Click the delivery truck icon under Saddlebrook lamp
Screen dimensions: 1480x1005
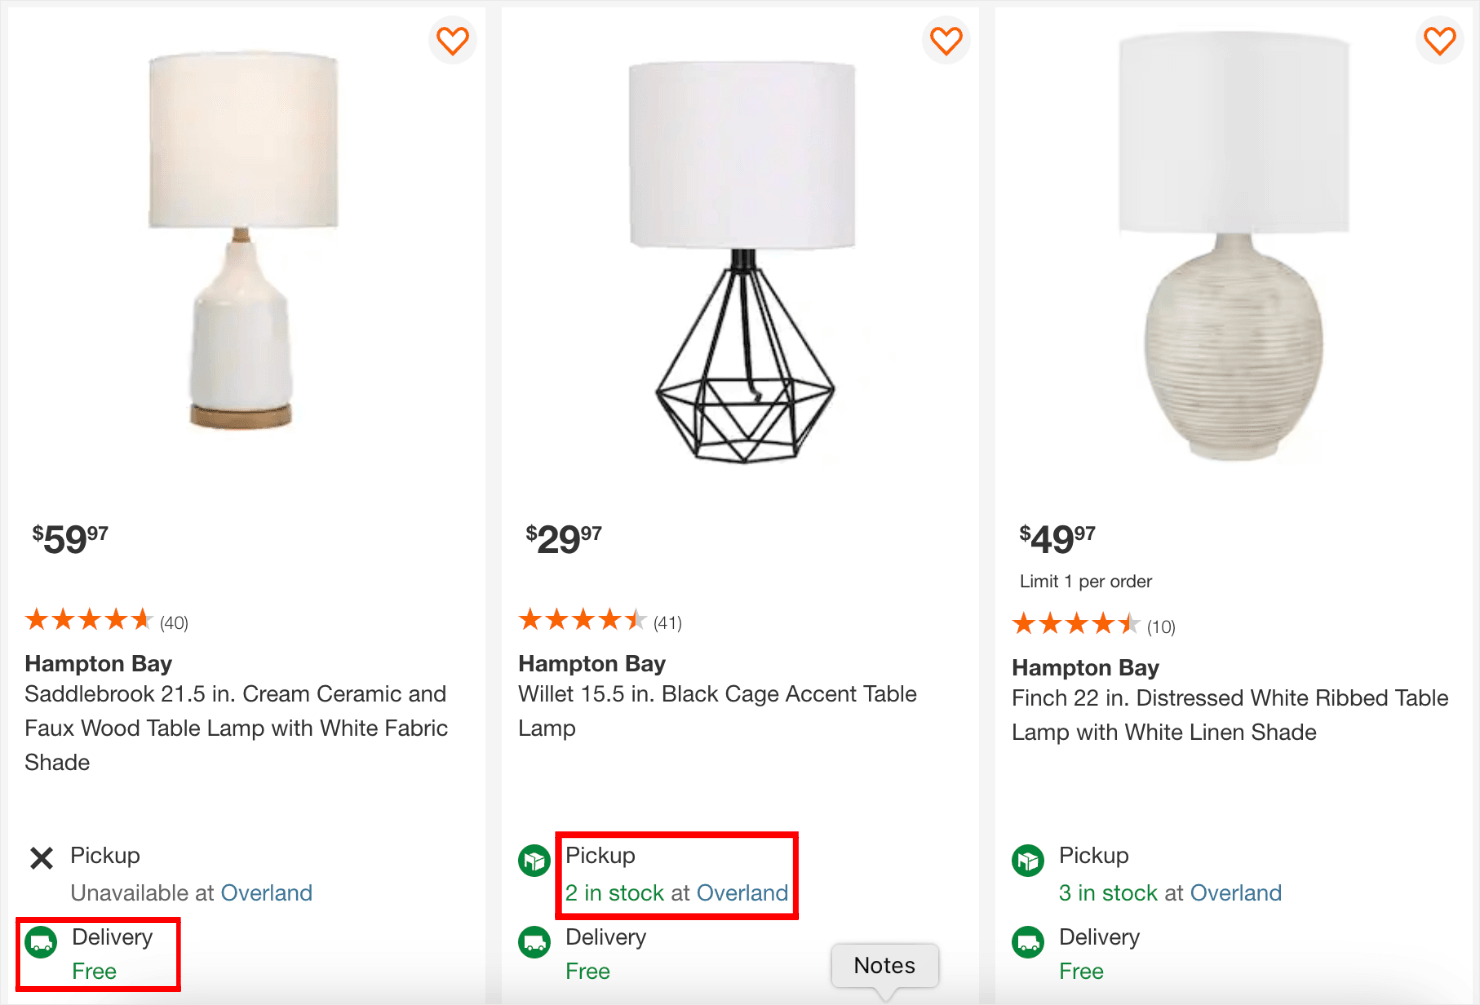pyautogui.click(x=41, y=941)
